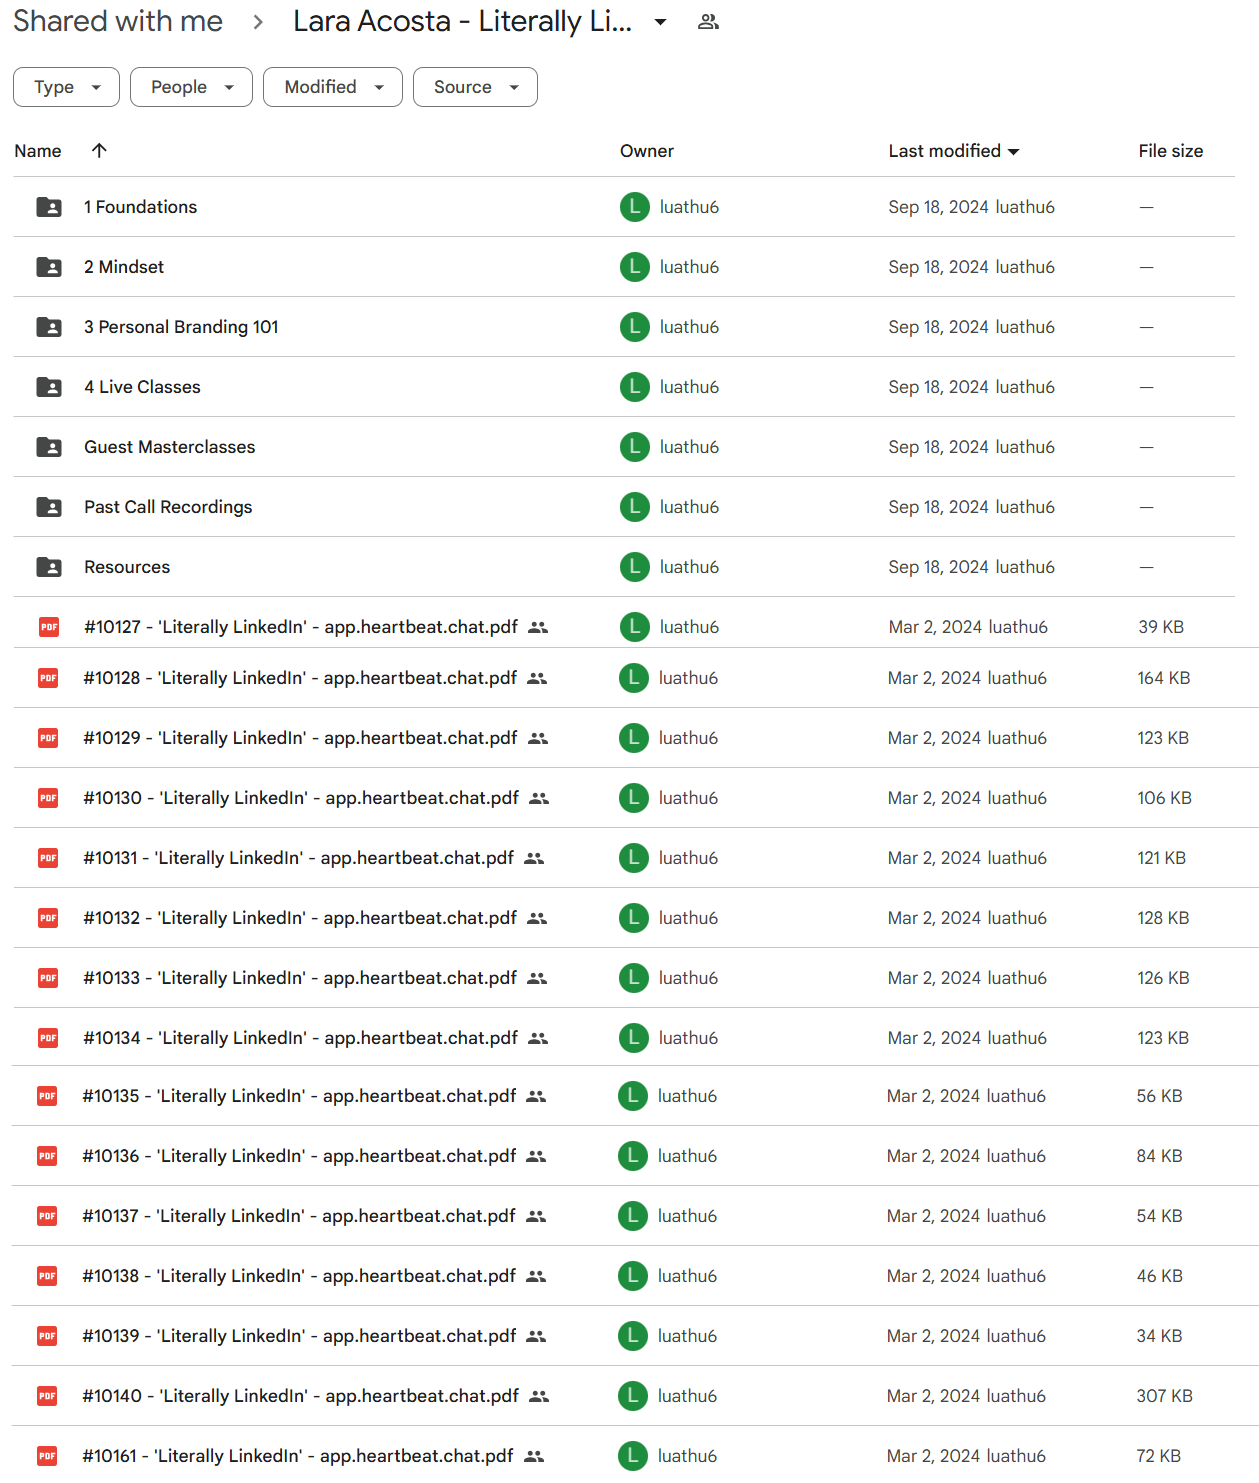The width and height of the screenshot is (1259, 1483).
Task: Click the 307 KB file size cell
Action: click(x=1164, y=1396)
